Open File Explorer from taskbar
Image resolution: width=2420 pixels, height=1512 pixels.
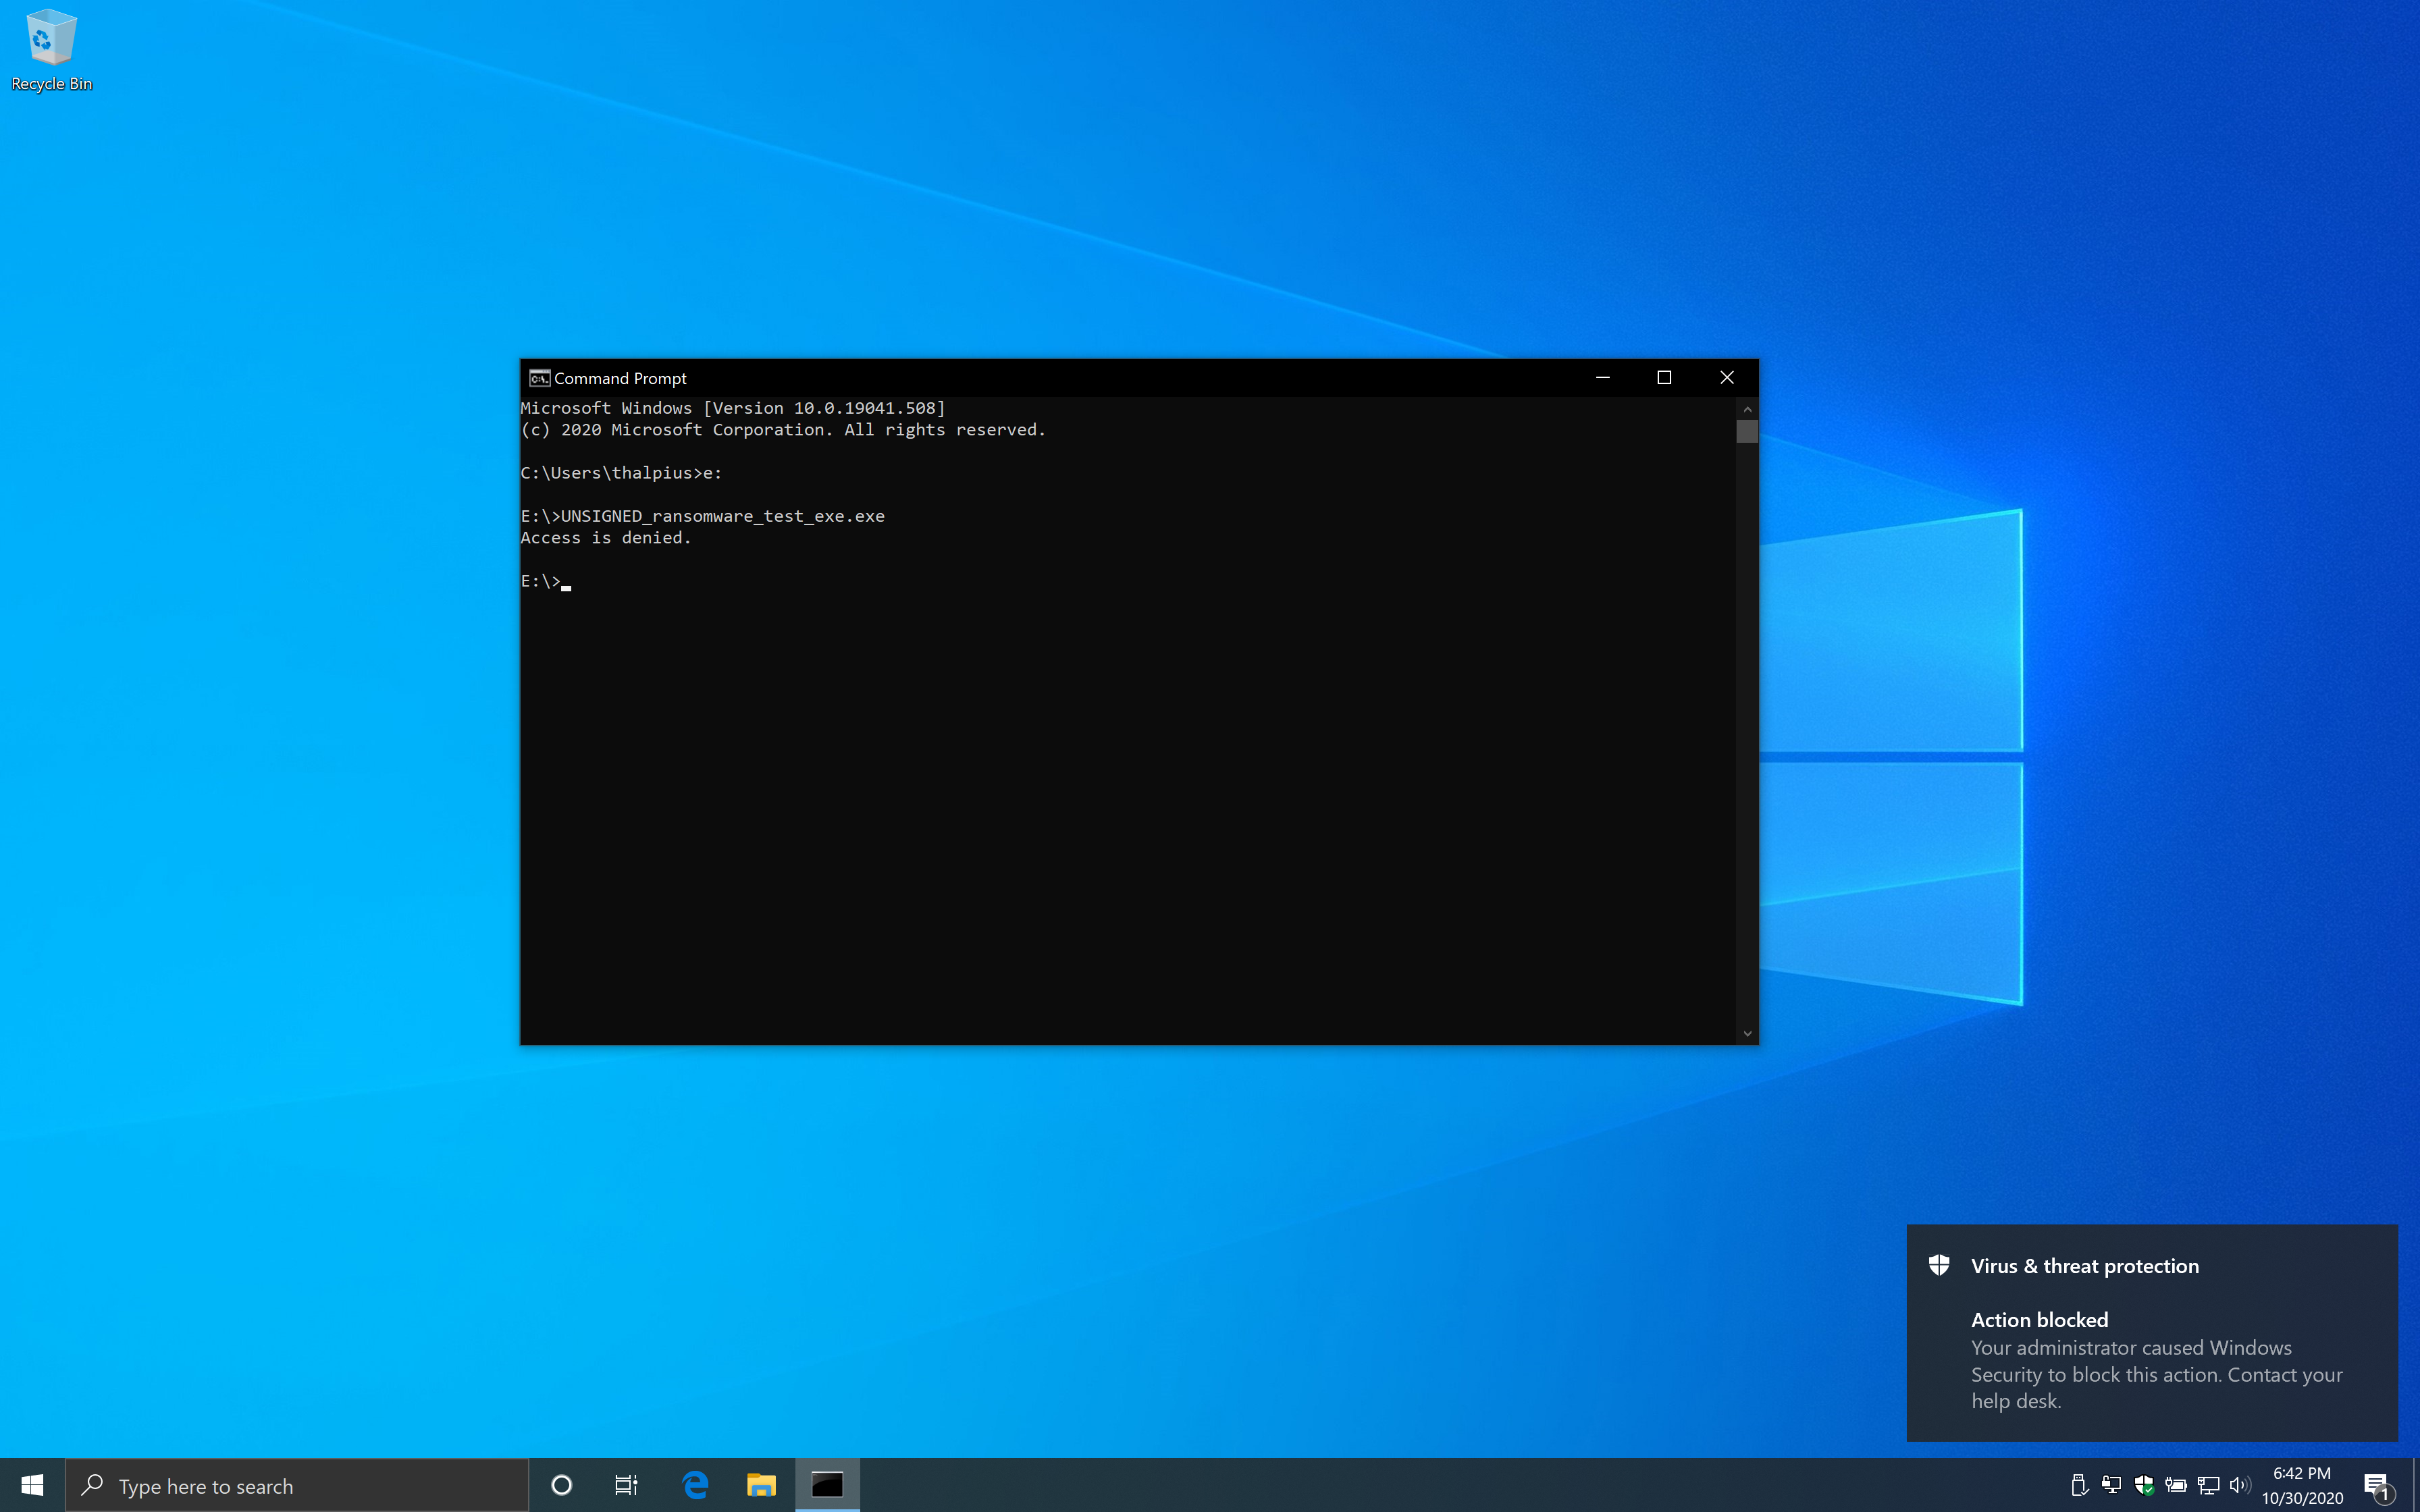761,1485
